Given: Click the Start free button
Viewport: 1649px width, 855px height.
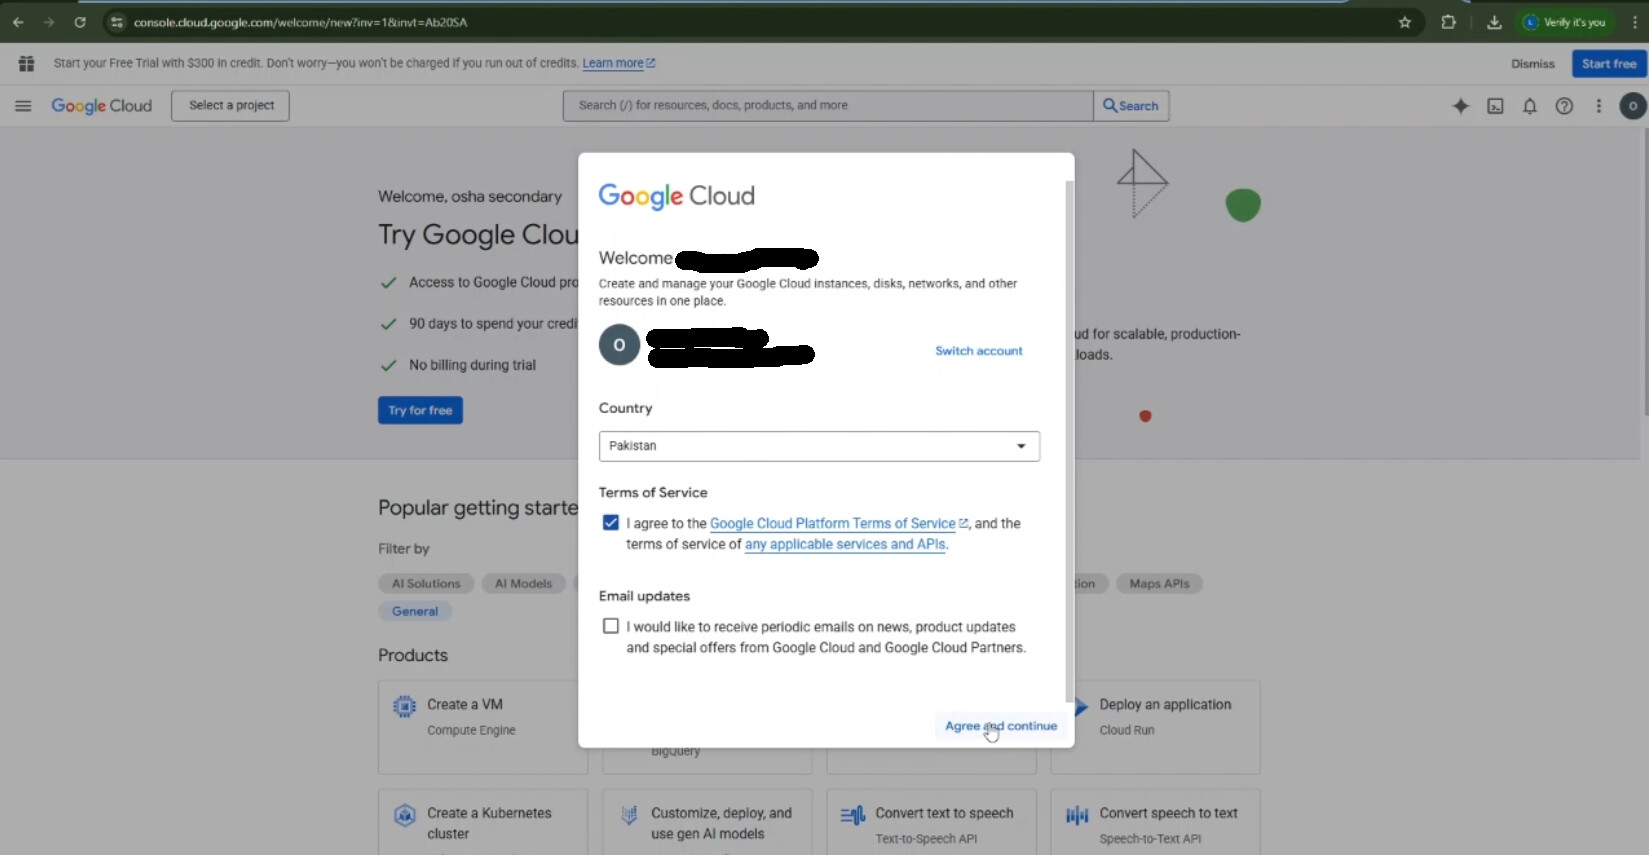Looking at the screenshot, I should tap(1608, 64).
